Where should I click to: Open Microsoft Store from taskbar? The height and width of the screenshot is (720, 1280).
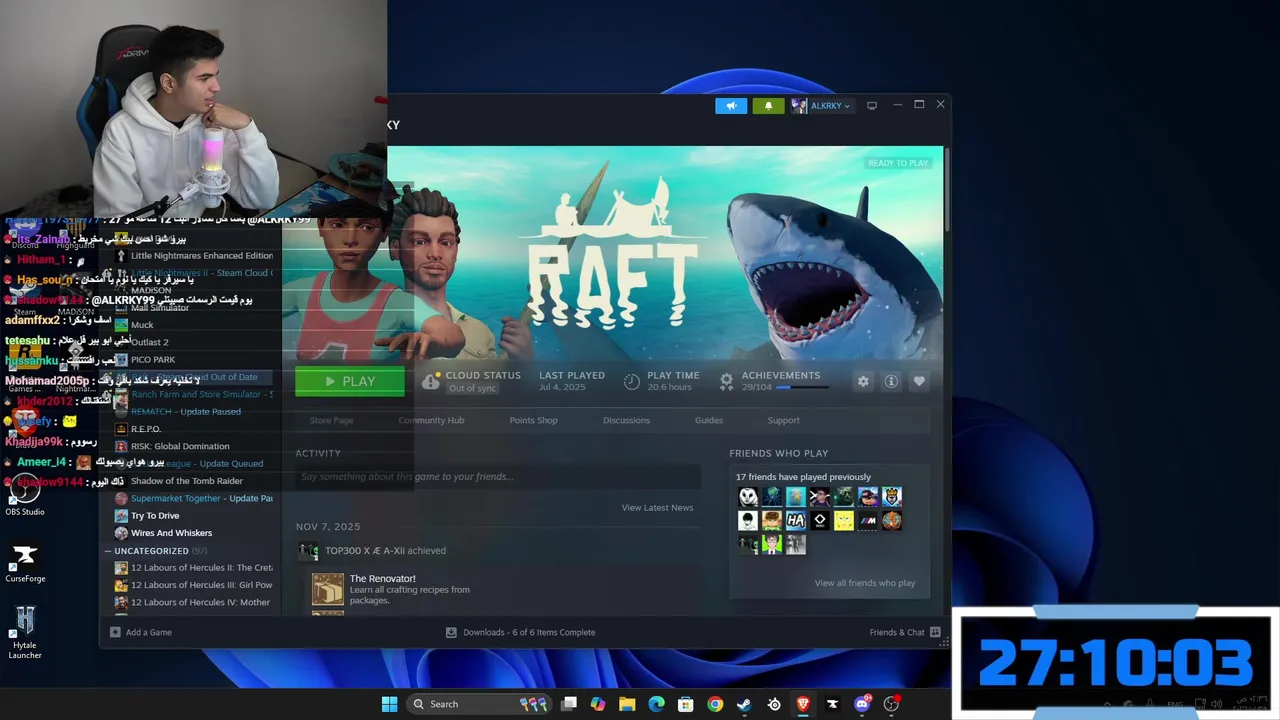pos(686,704)
